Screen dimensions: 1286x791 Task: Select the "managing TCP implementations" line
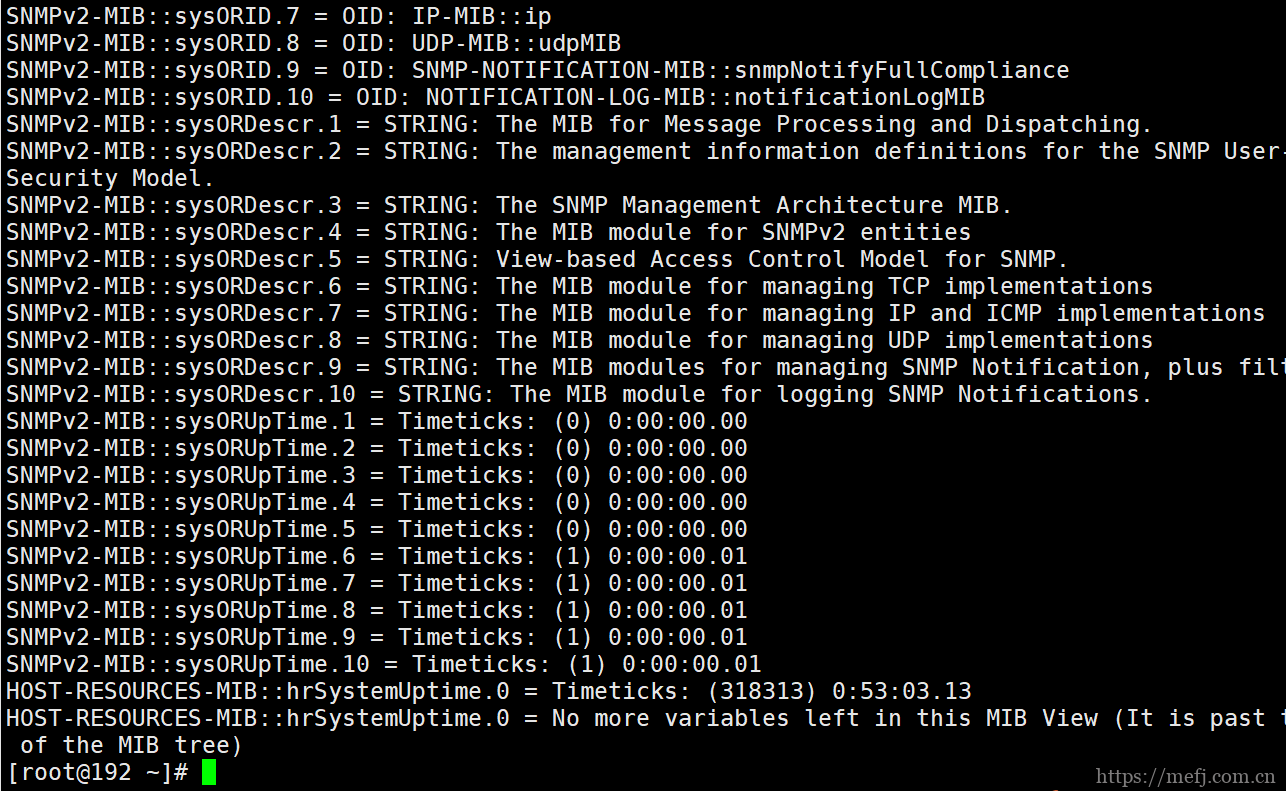pos(957,286)
